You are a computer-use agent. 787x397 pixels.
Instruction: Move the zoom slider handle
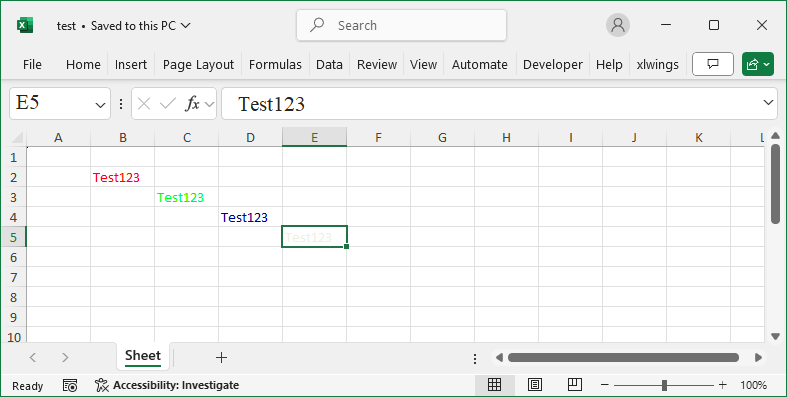[x=664, y=385]
